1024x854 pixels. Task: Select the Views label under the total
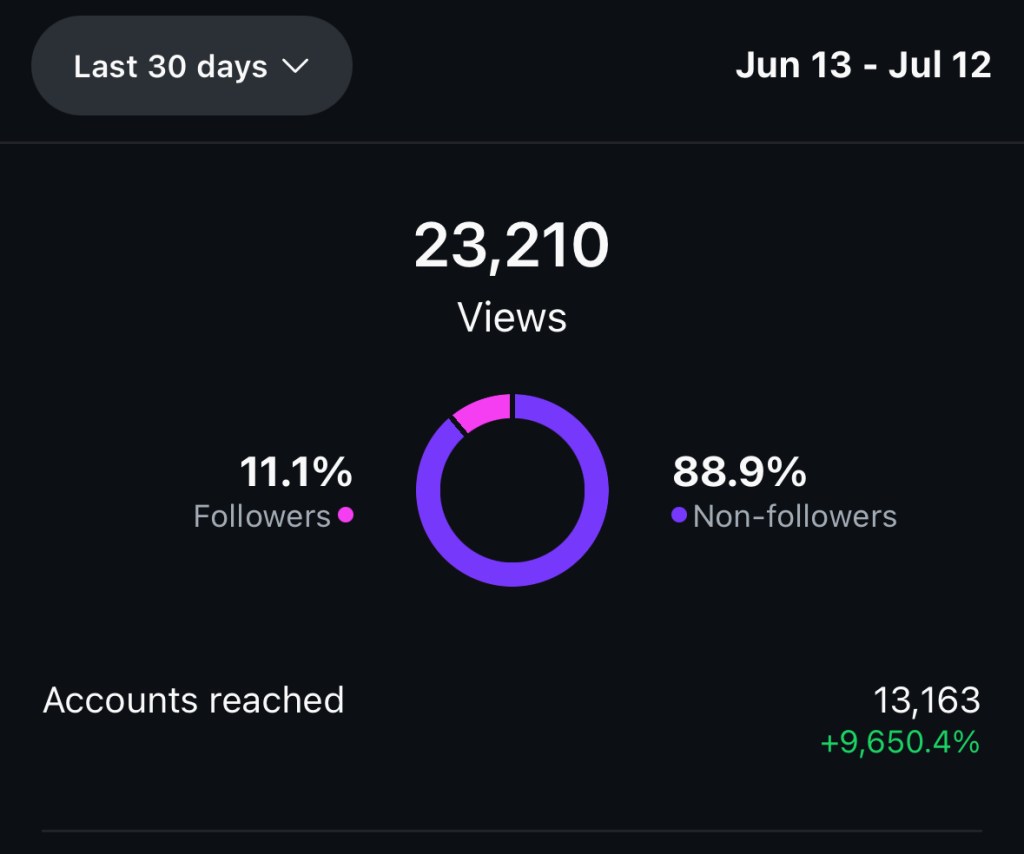click(512, 318)
